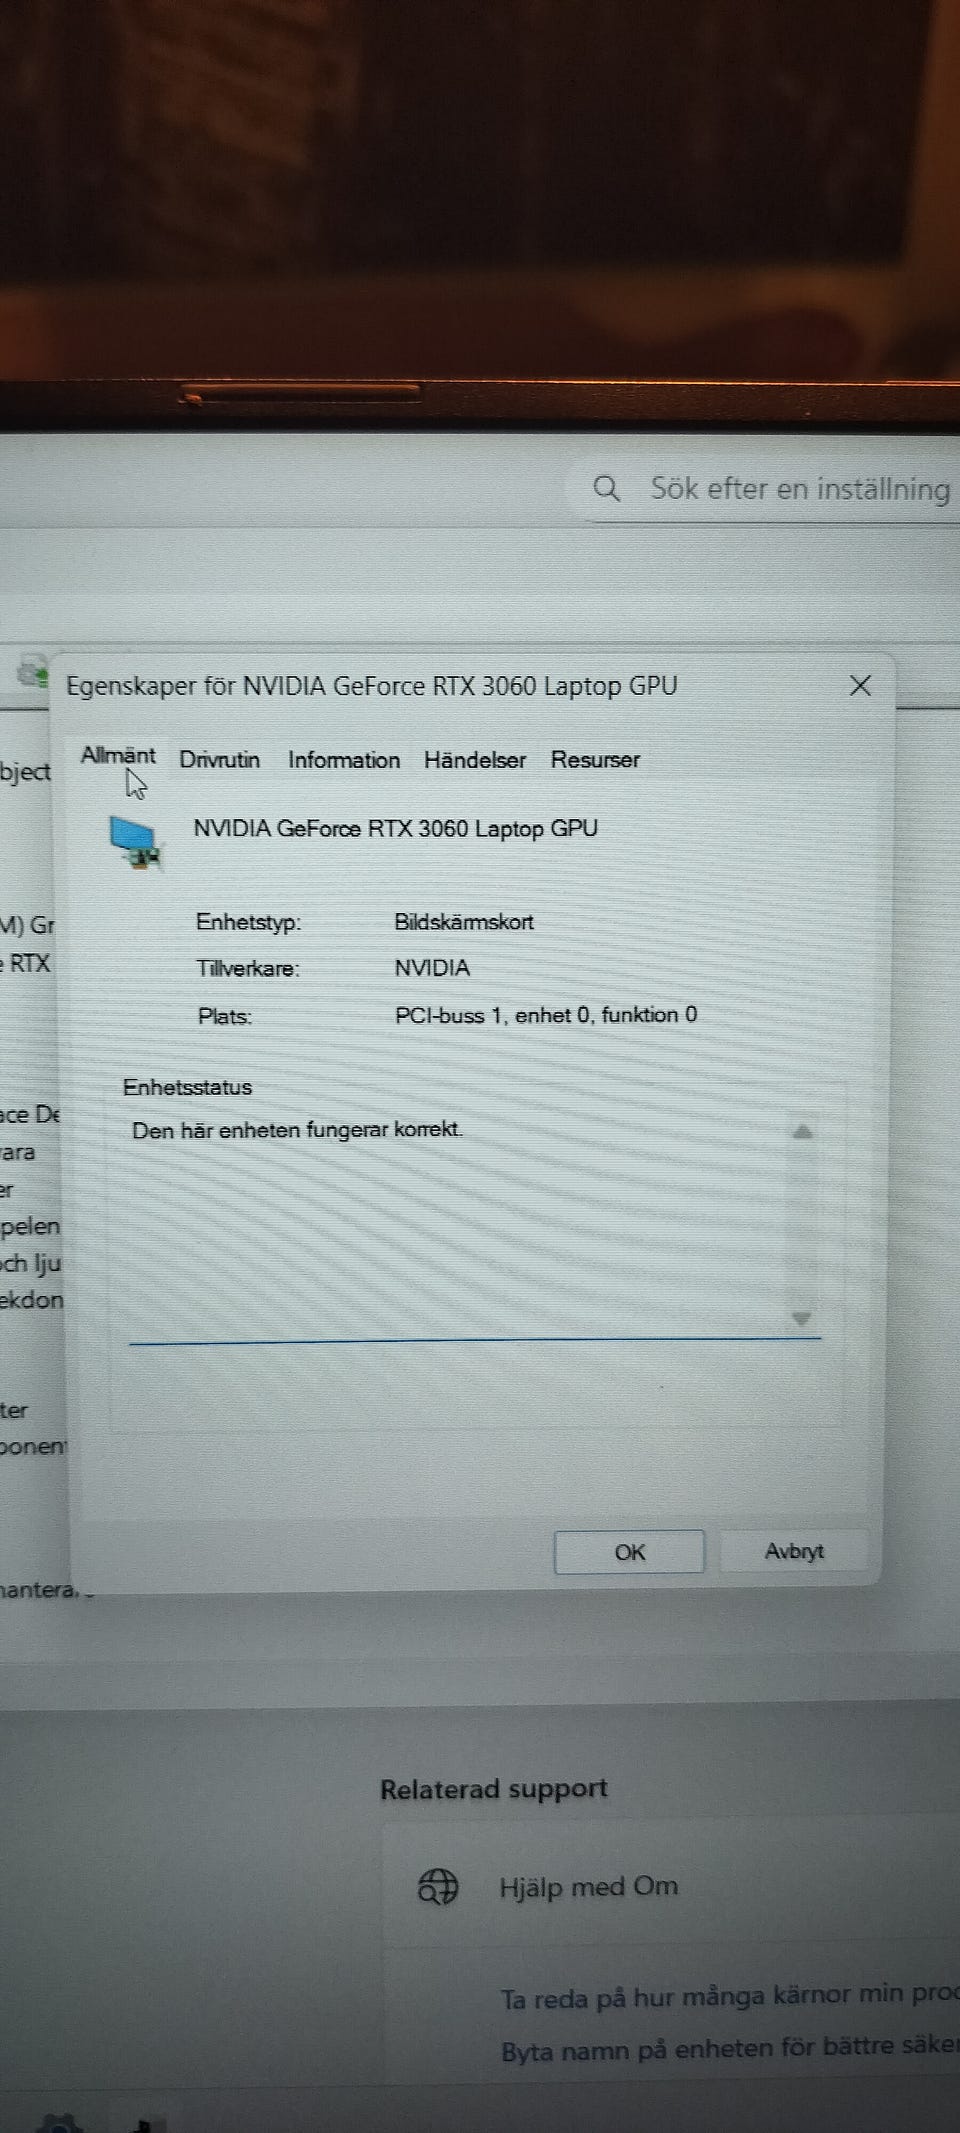Click the display adapter device icon

(x=135, y=840)
